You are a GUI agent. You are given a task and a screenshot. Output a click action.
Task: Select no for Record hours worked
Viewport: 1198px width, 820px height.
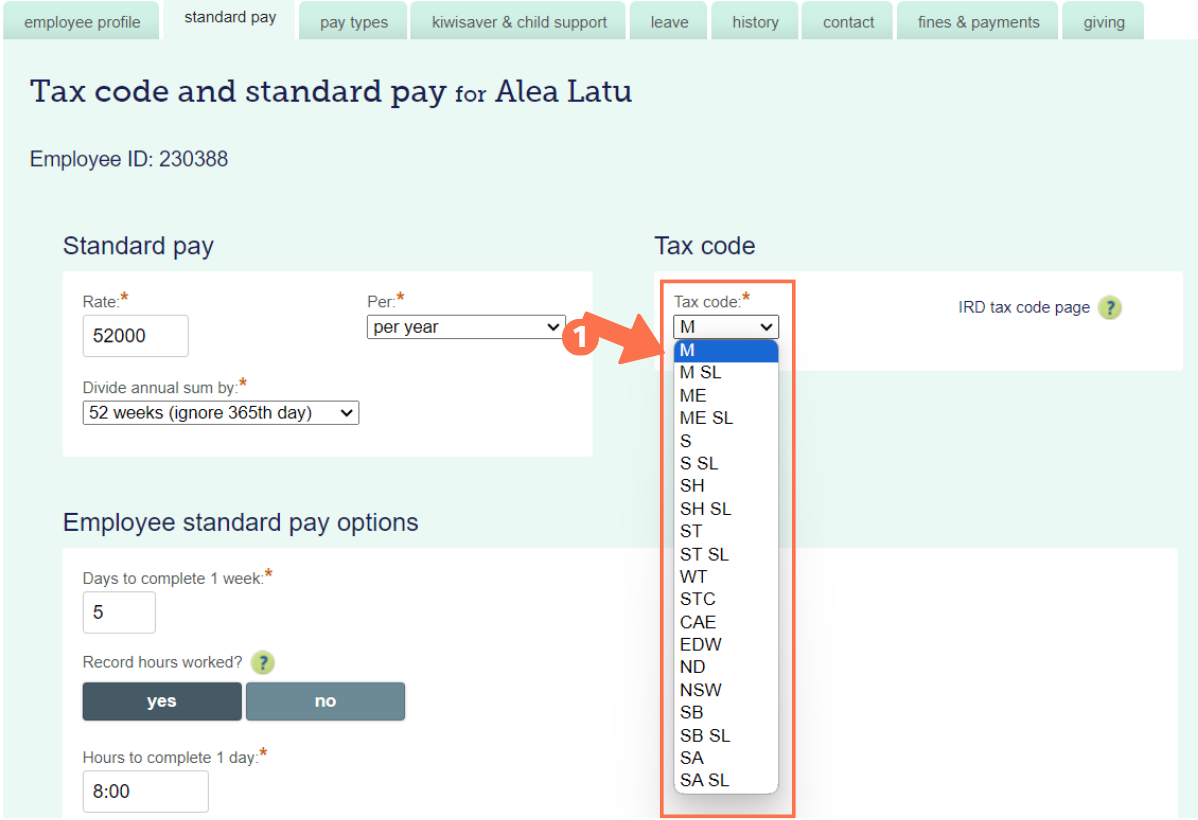pyautogui.click(x=325, y=701)
